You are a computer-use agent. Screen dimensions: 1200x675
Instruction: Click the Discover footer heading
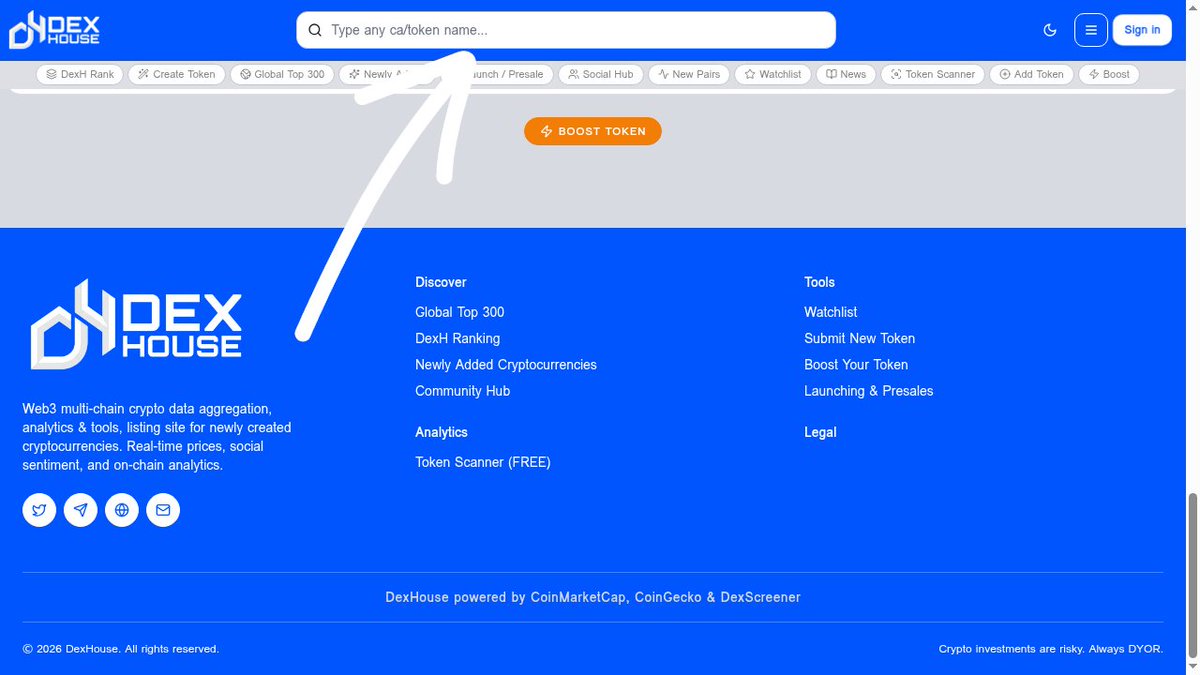(441, 282)
